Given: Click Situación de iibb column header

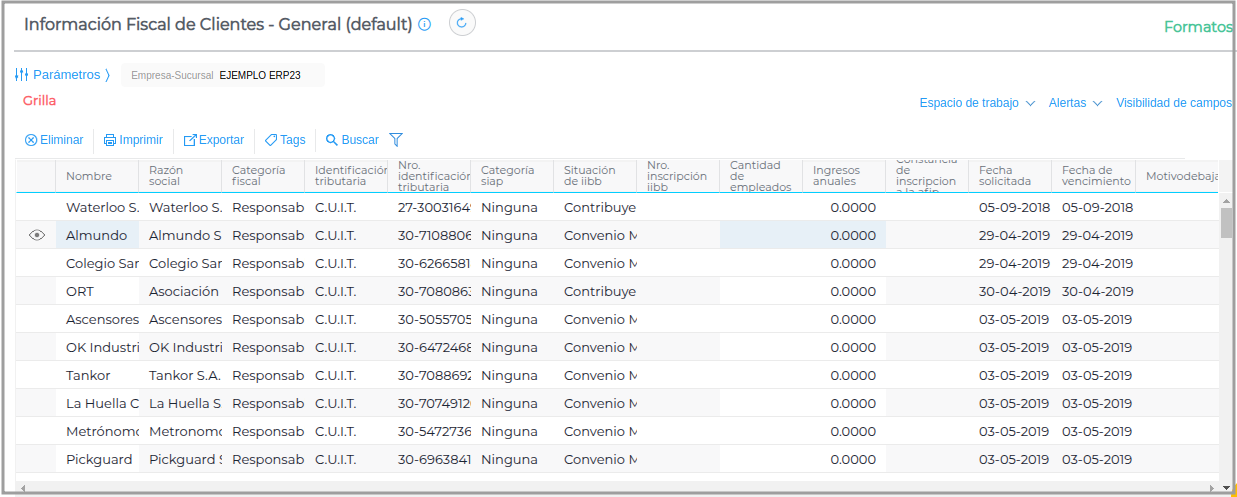Looking at the screenshot, I should click(x=595, y=176).
